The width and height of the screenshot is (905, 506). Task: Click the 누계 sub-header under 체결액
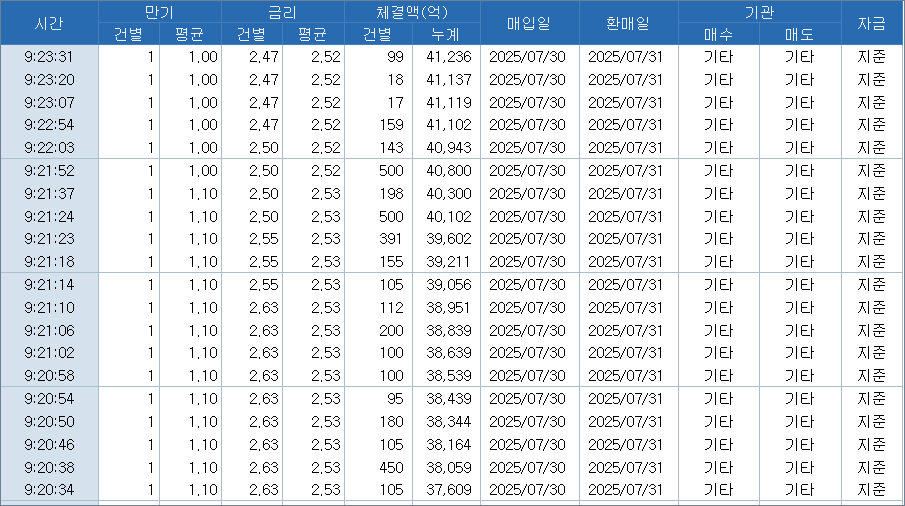pyautogui.click(x=446, y=34)
